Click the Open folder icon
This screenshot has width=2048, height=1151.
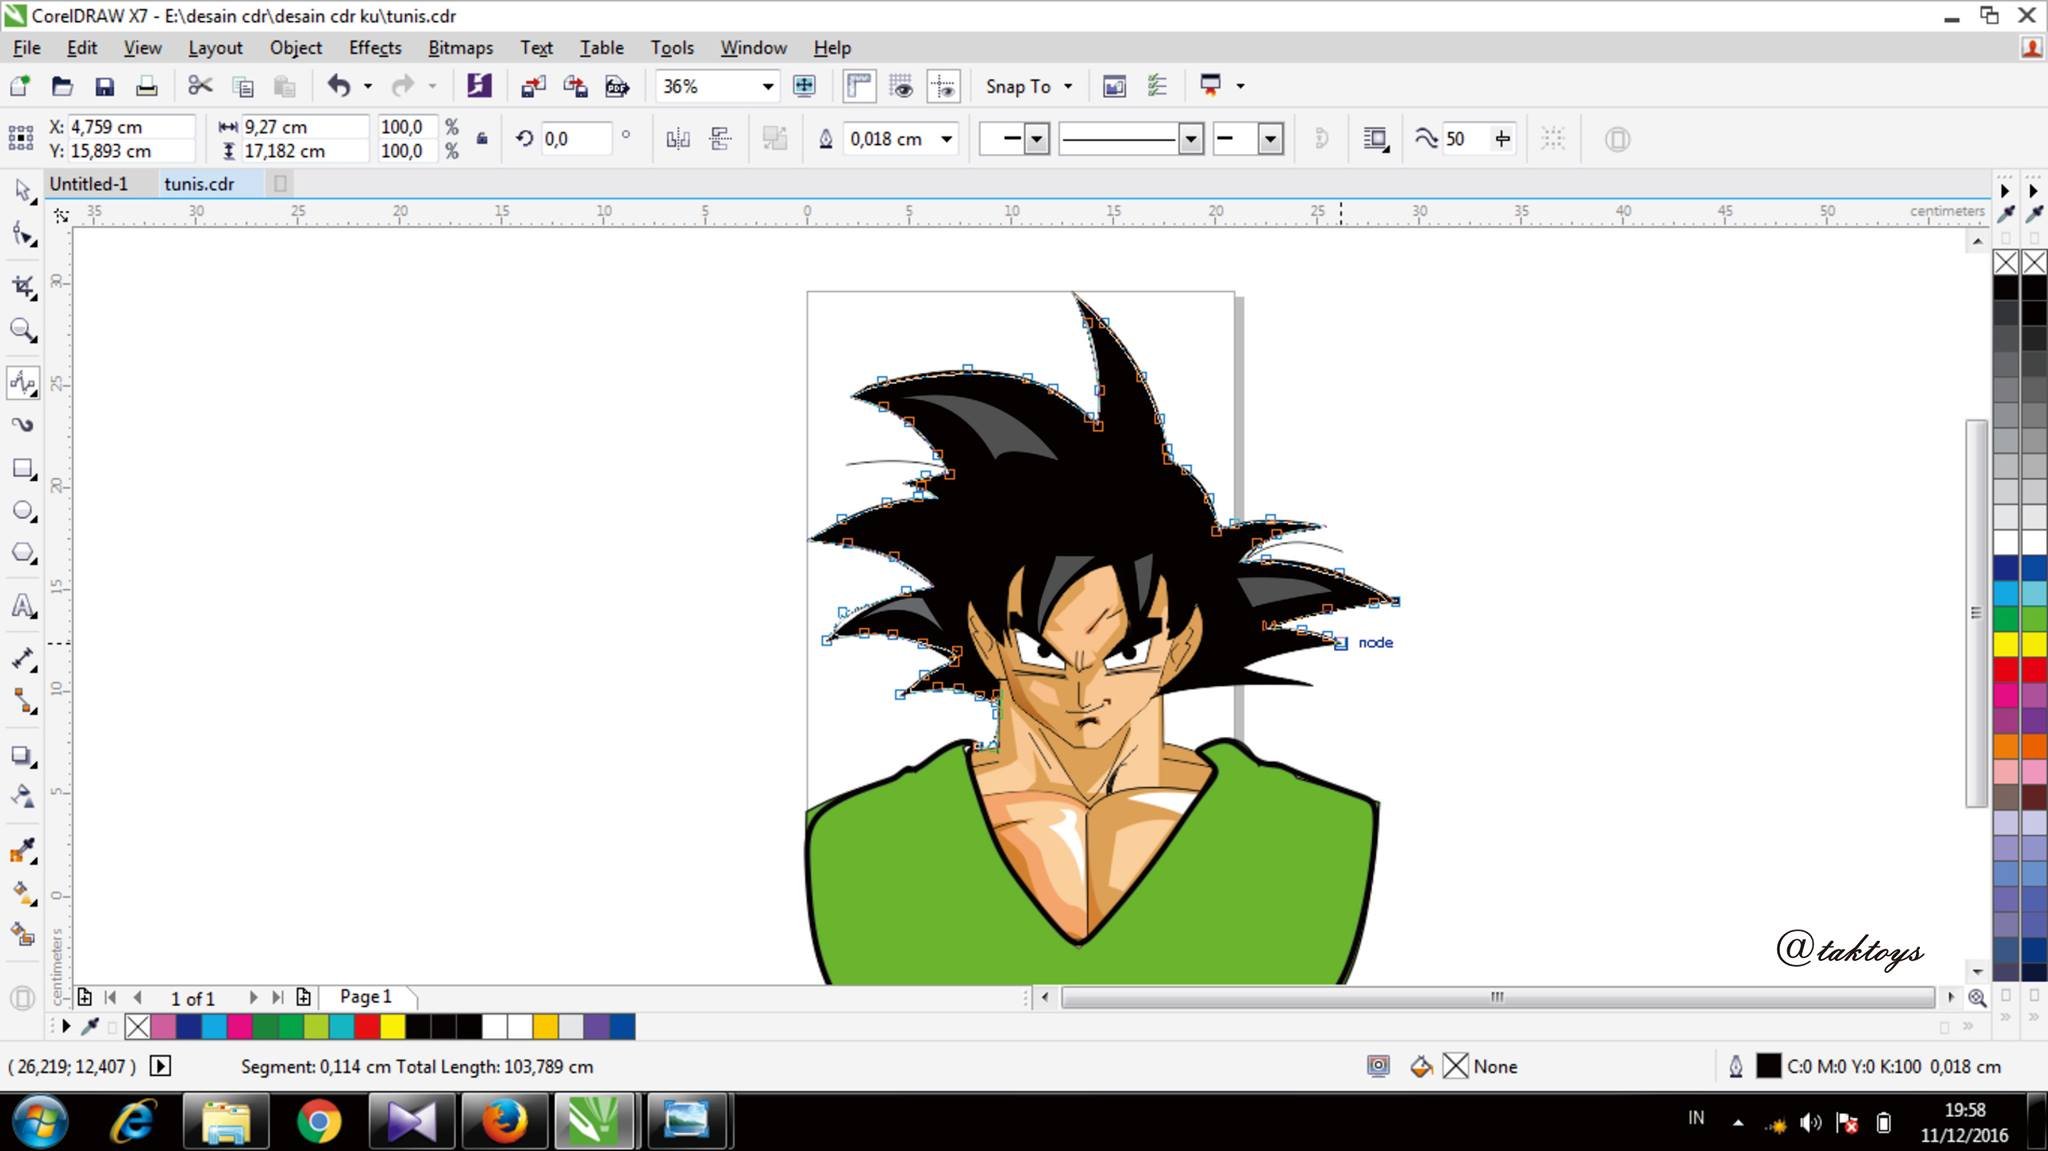62,86
